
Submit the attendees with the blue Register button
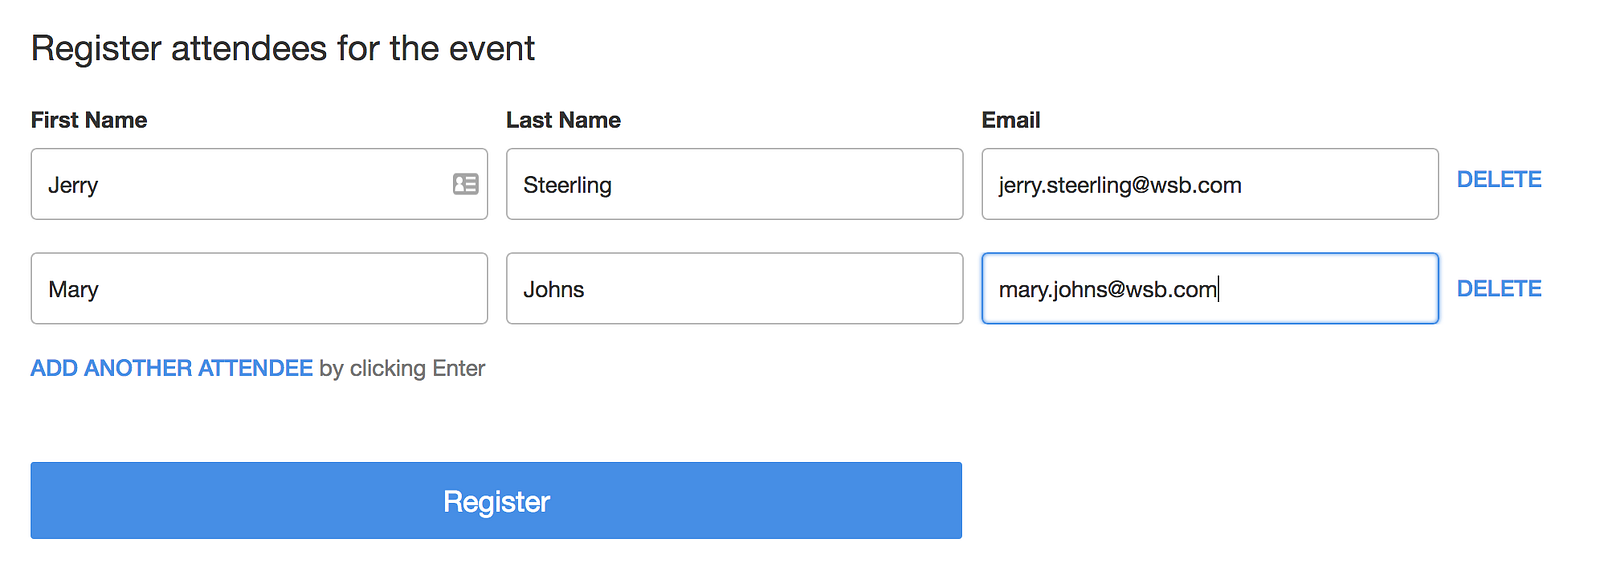pyautogui.click(x=496, y=501)
